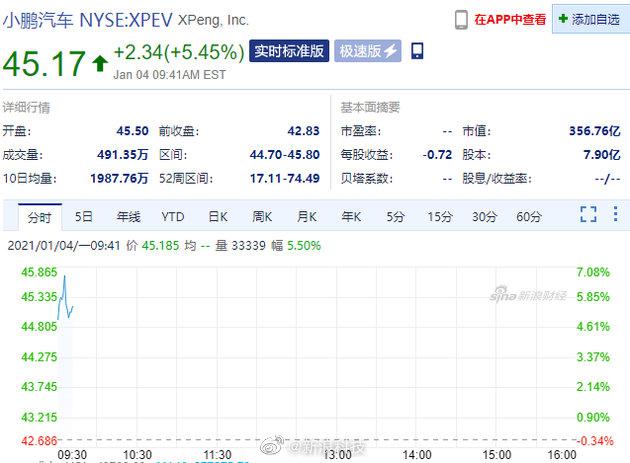Click the 16:00 time axis label

(562, 455)
